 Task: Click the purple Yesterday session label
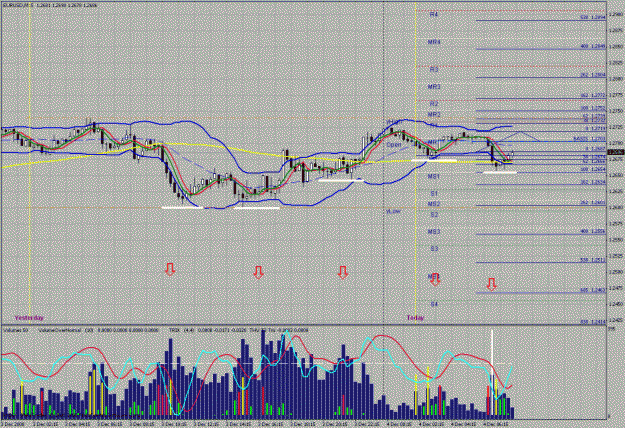pos(29,318)
